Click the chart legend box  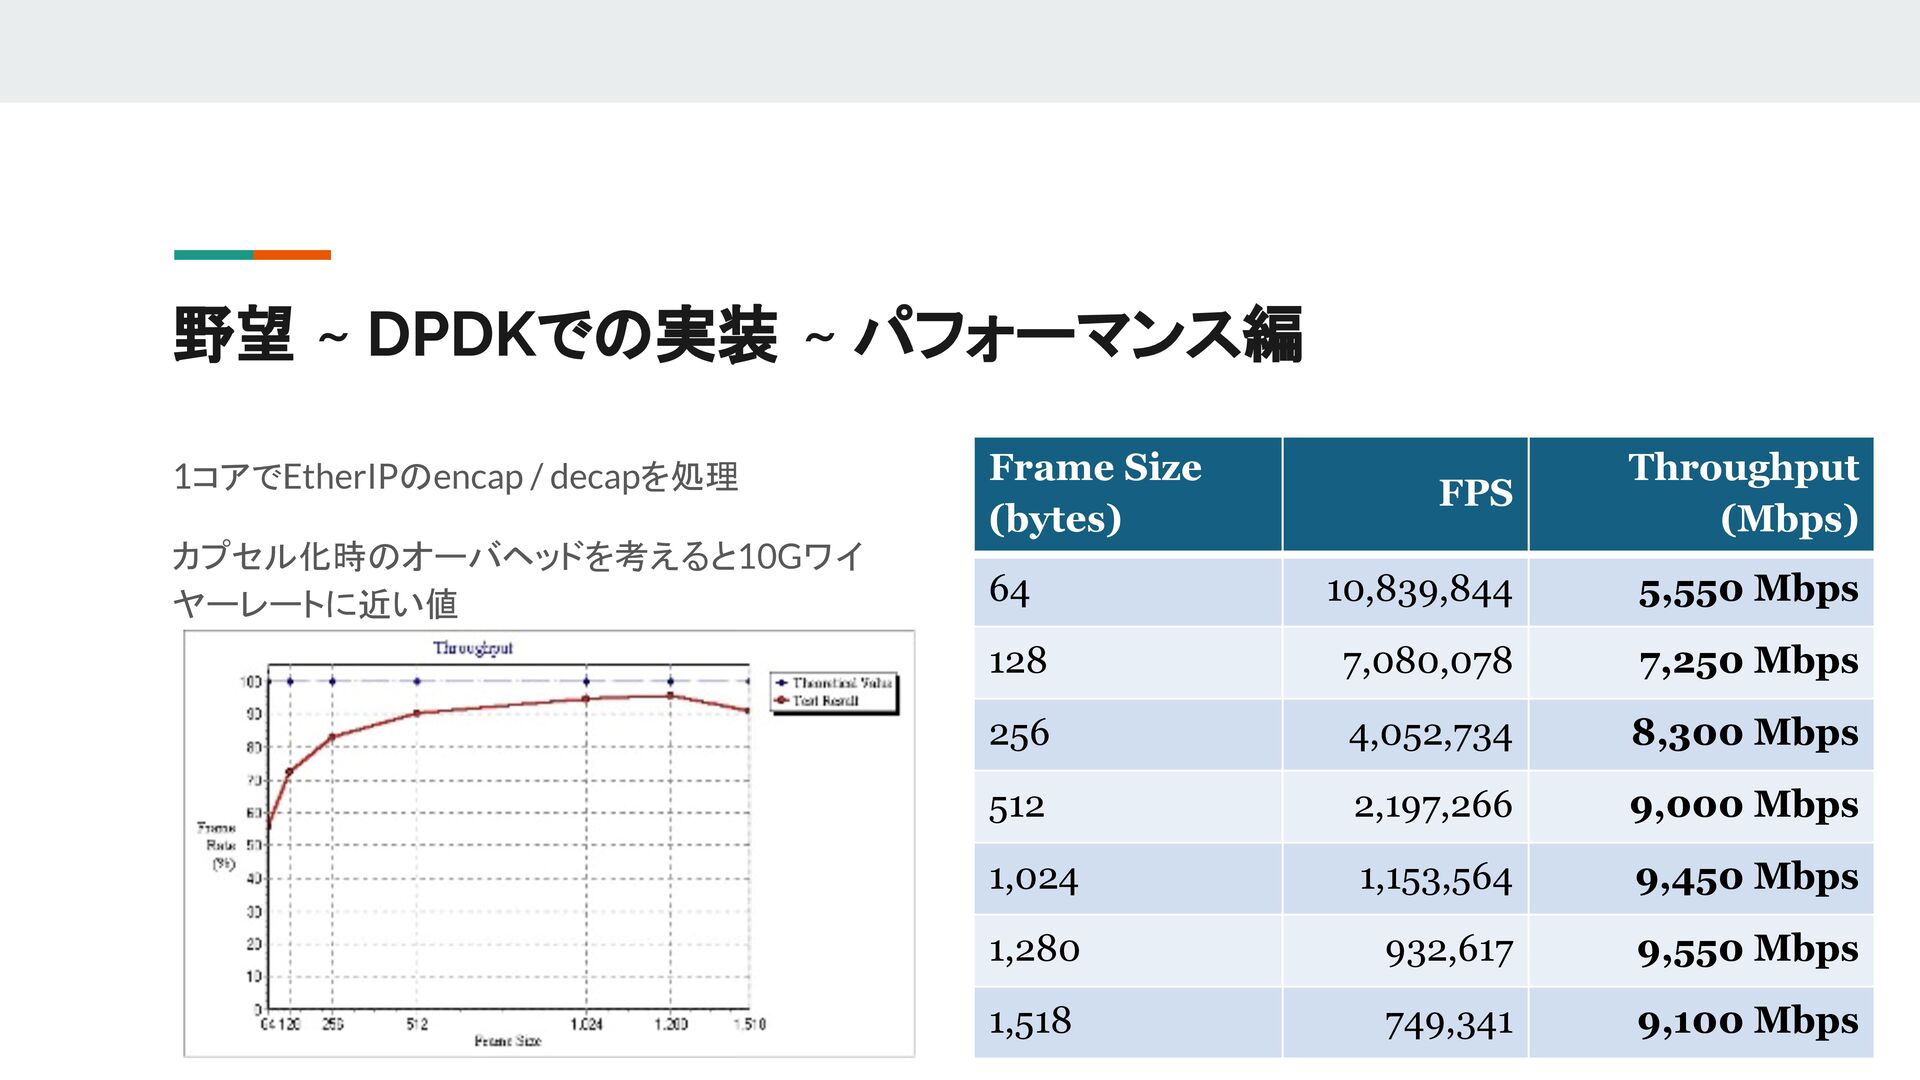point(833,692)
